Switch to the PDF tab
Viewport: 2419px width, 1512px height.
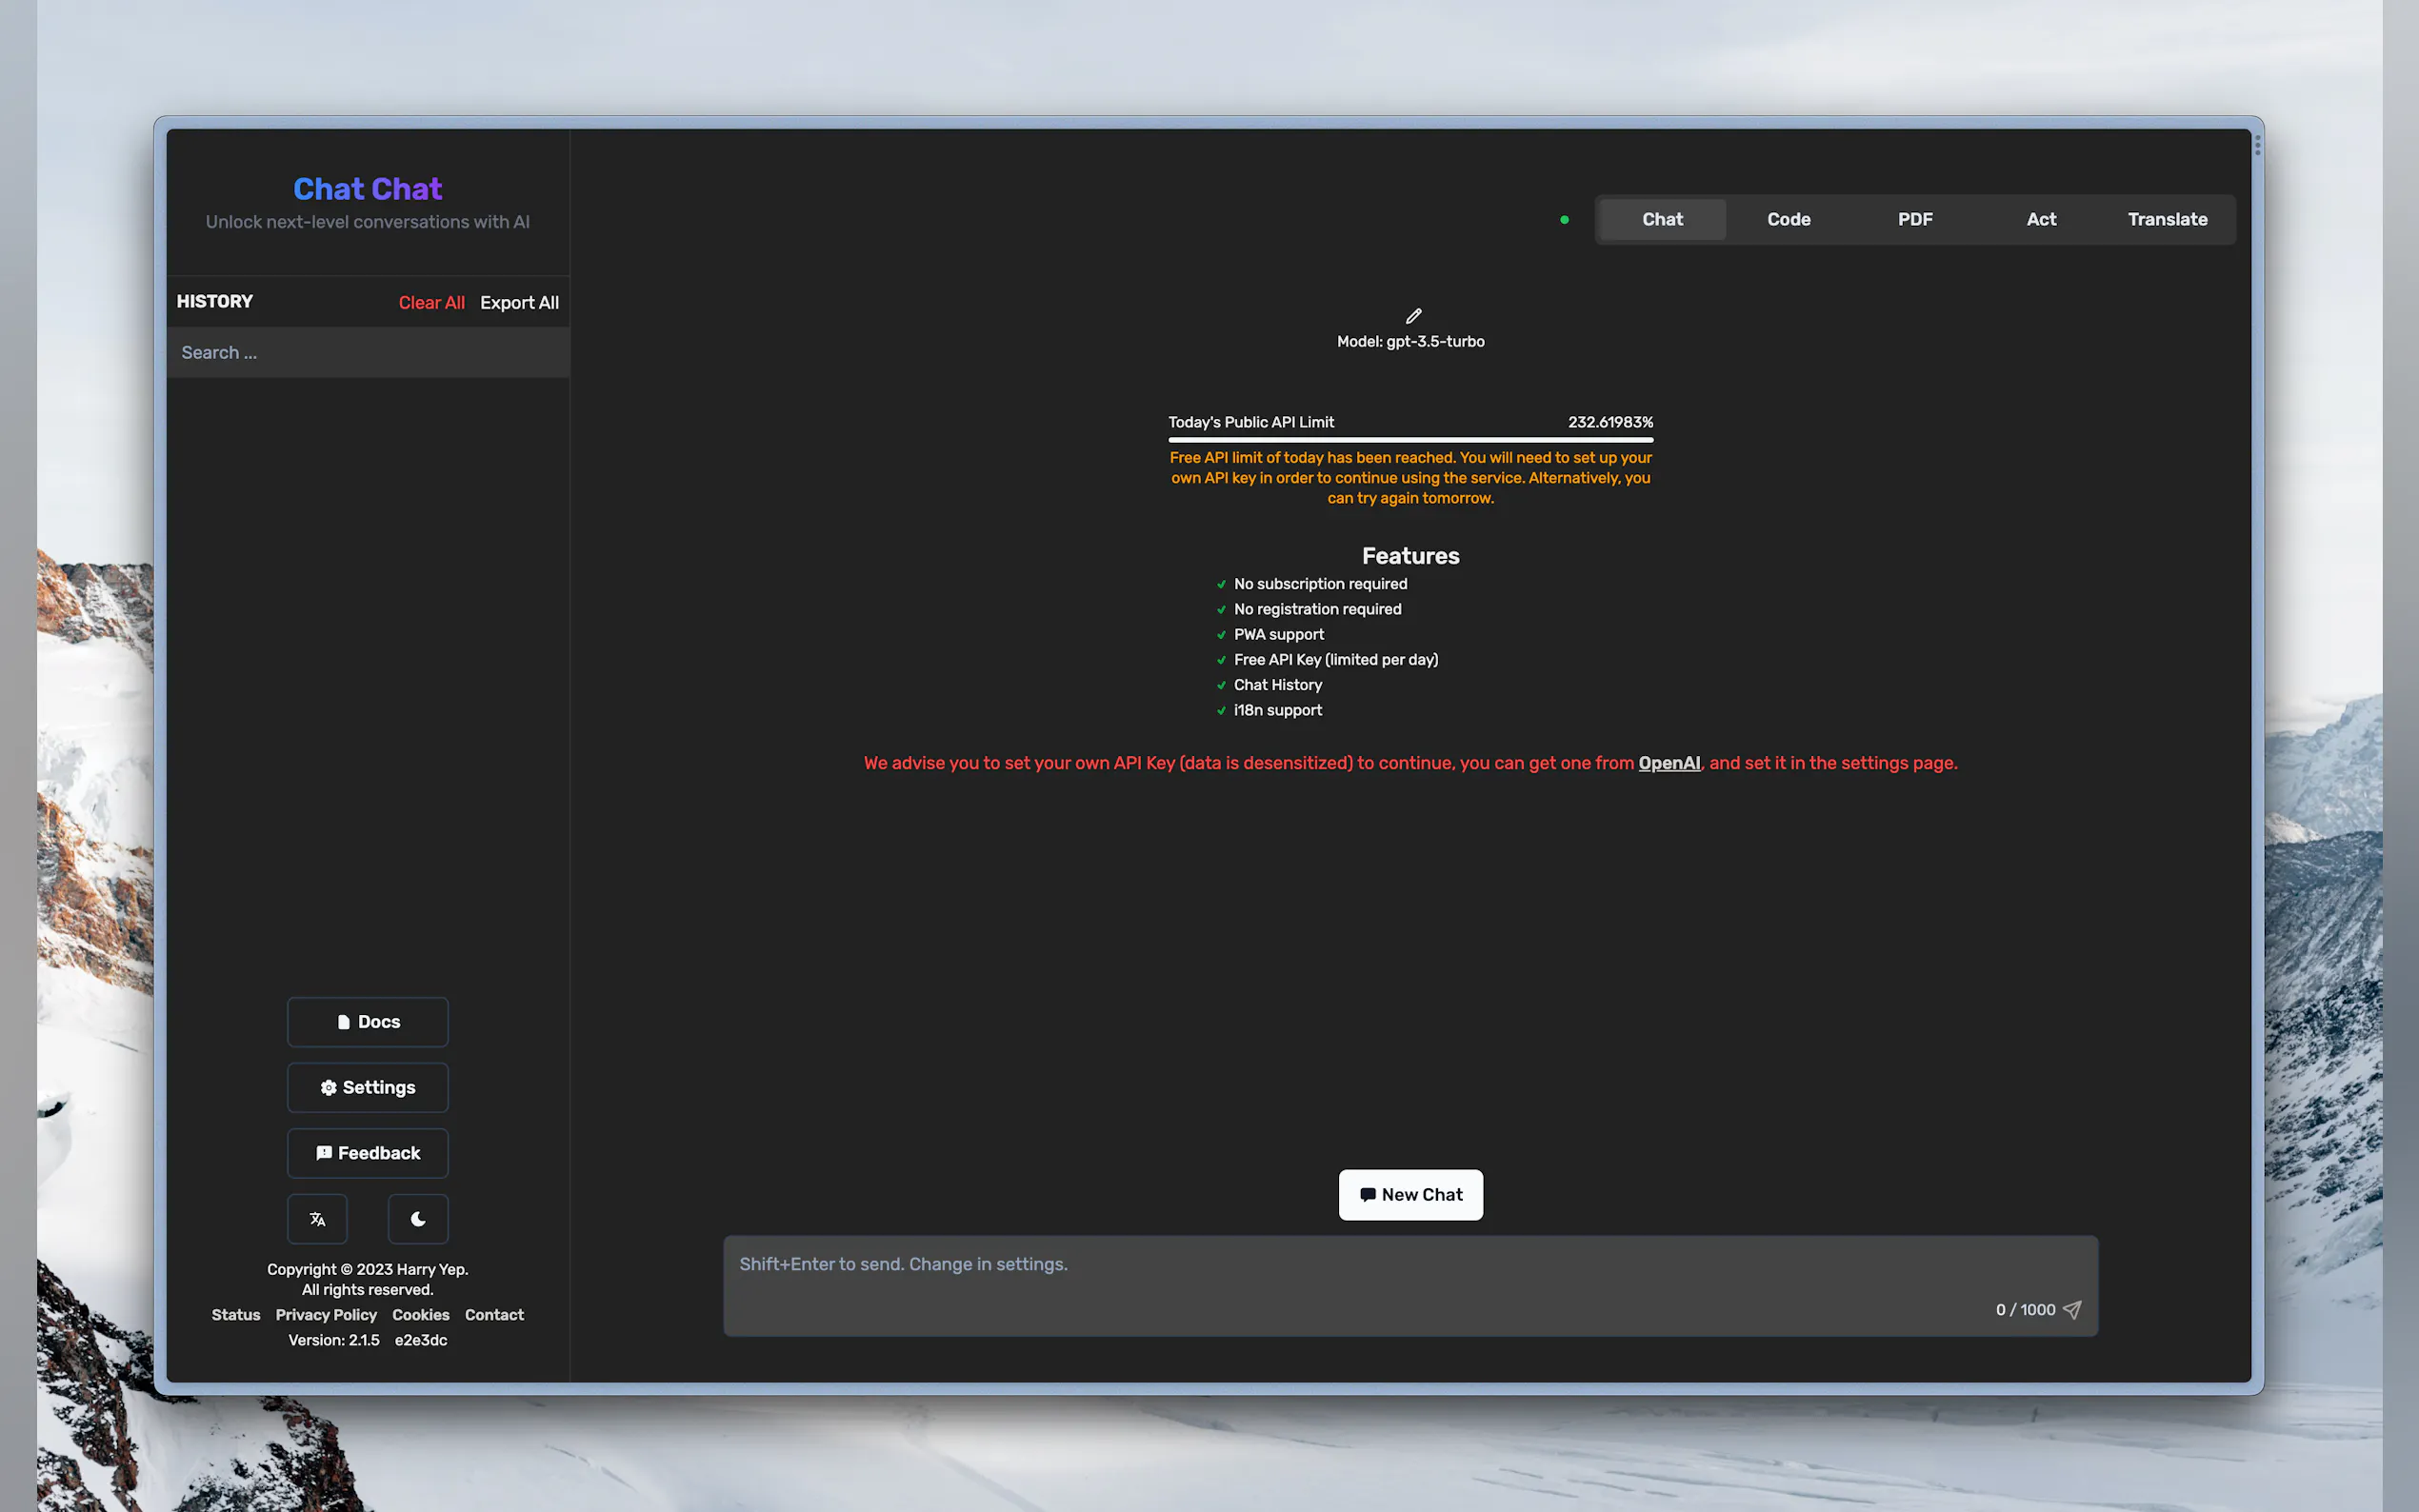click(x=1914, y=220)
